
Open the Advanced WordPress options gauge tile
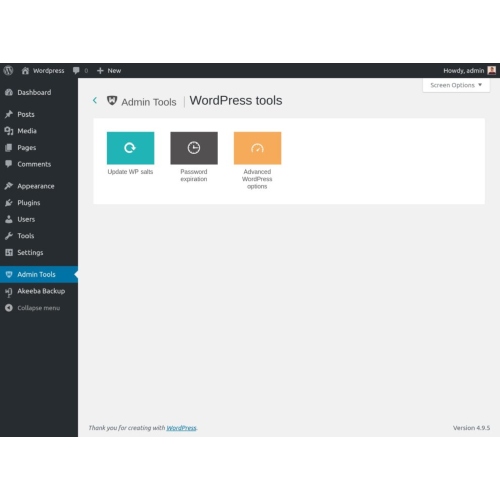point(257,148)
